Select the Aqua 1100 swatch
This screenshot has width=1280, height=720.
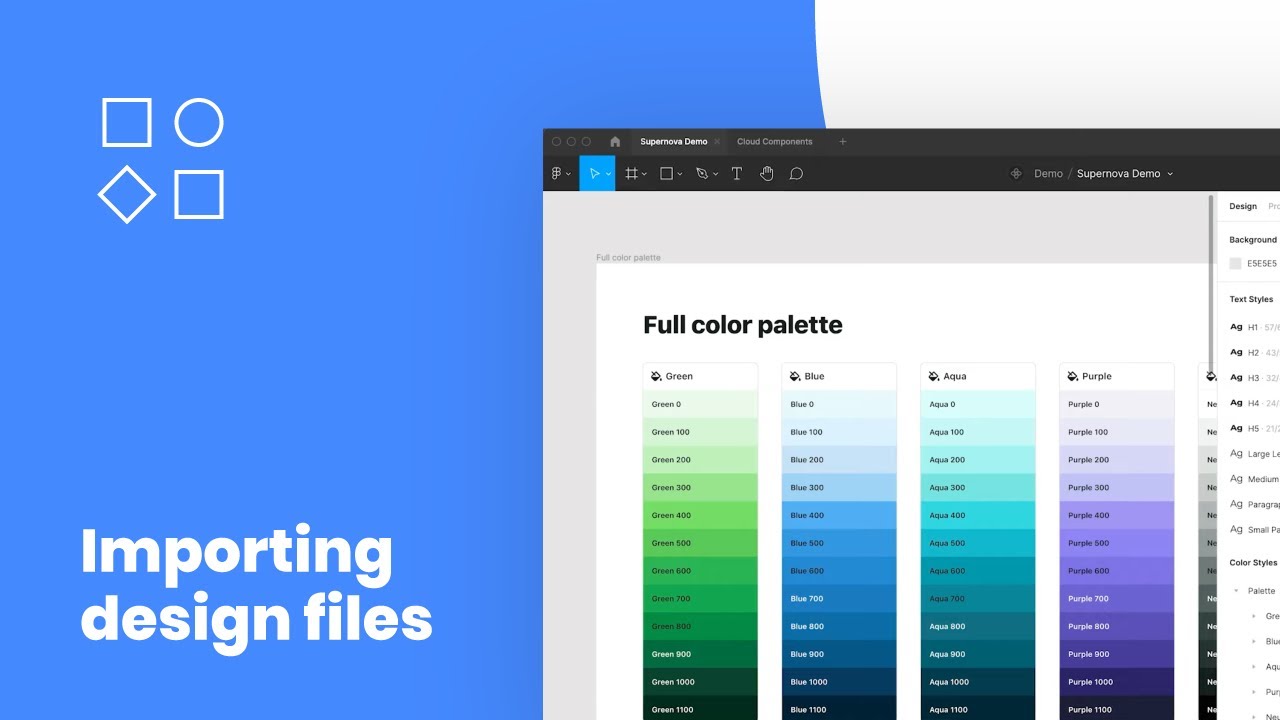(978, 708)
